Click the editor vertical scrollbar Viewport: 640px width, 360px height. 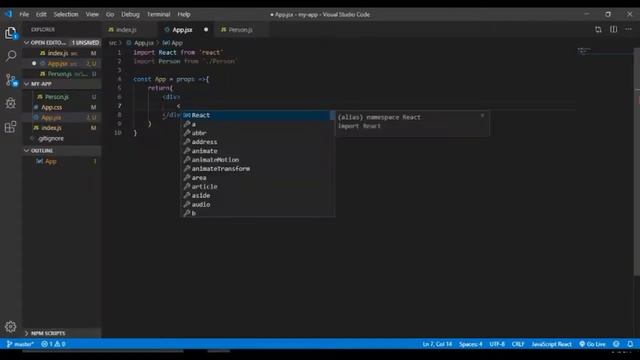pyautogui.click(x=637, y=162)
